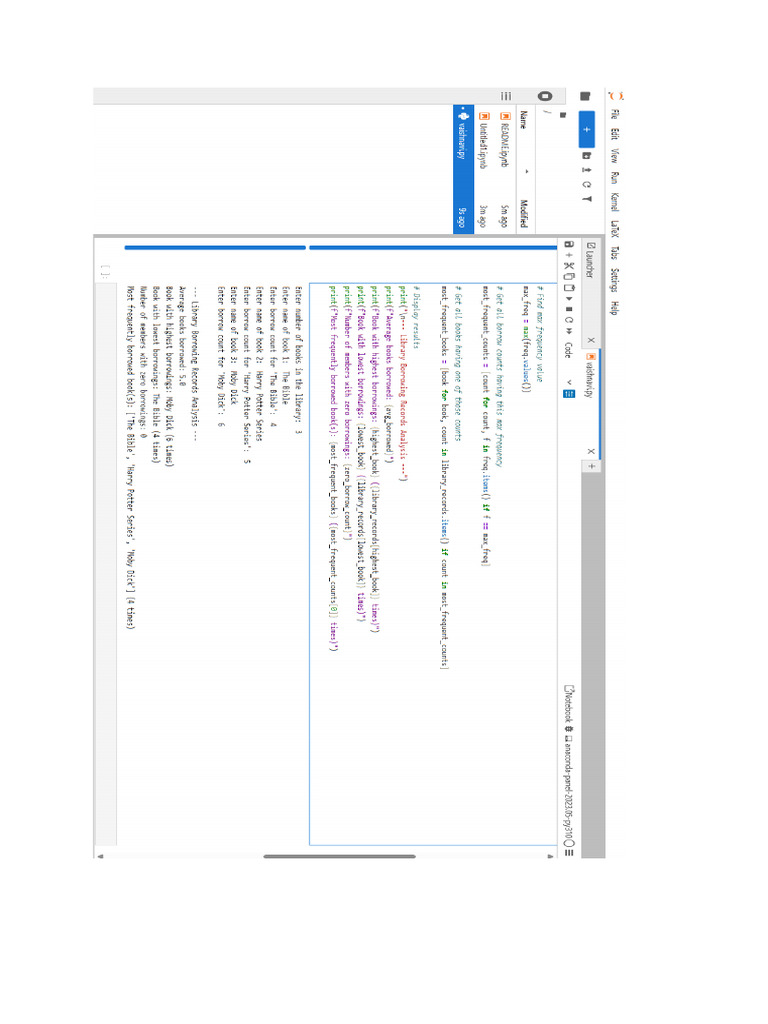
Task: Click the Paste cell clipboard icon
Action: pyautogui.click(x=568, y=288)
